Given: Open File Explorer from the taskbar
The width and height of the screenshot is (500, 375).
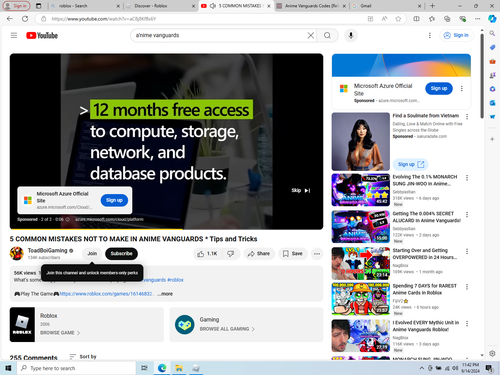Looking at the screenshot, I should click(179, 368).
